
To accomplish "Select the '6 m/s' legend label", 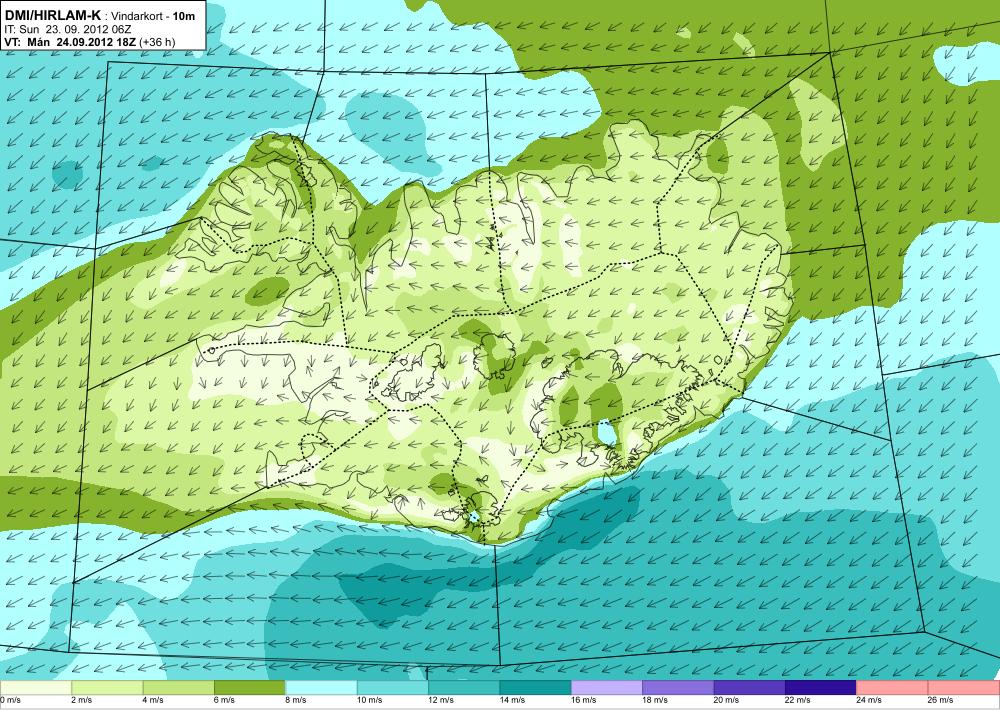I will [x=224, y=700].
